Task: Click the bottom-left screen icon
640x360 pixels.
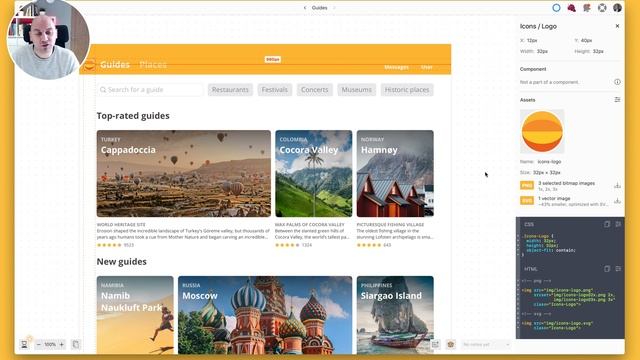Action: tap(24, 344)
